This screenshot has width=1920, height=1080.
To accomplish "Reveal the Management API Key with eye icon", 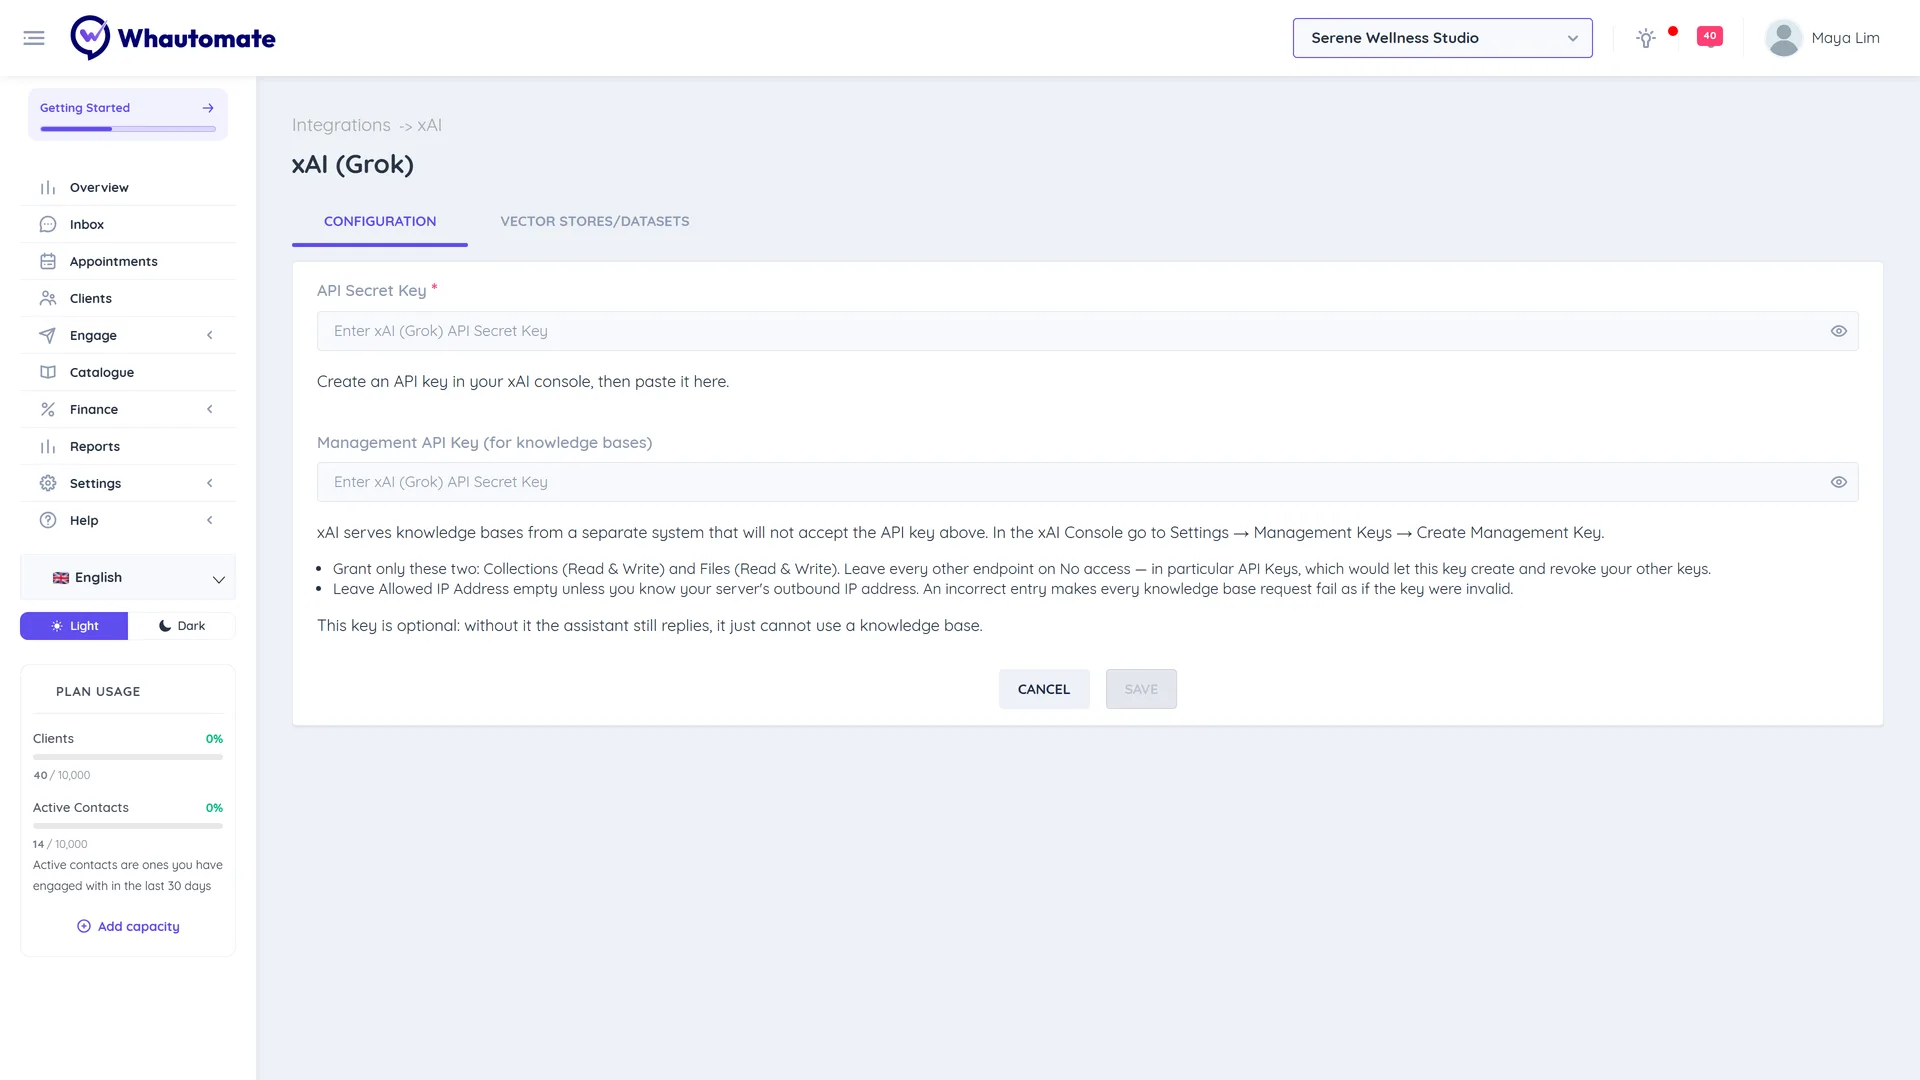I will pyautogui.click(x=1839, y=482).
